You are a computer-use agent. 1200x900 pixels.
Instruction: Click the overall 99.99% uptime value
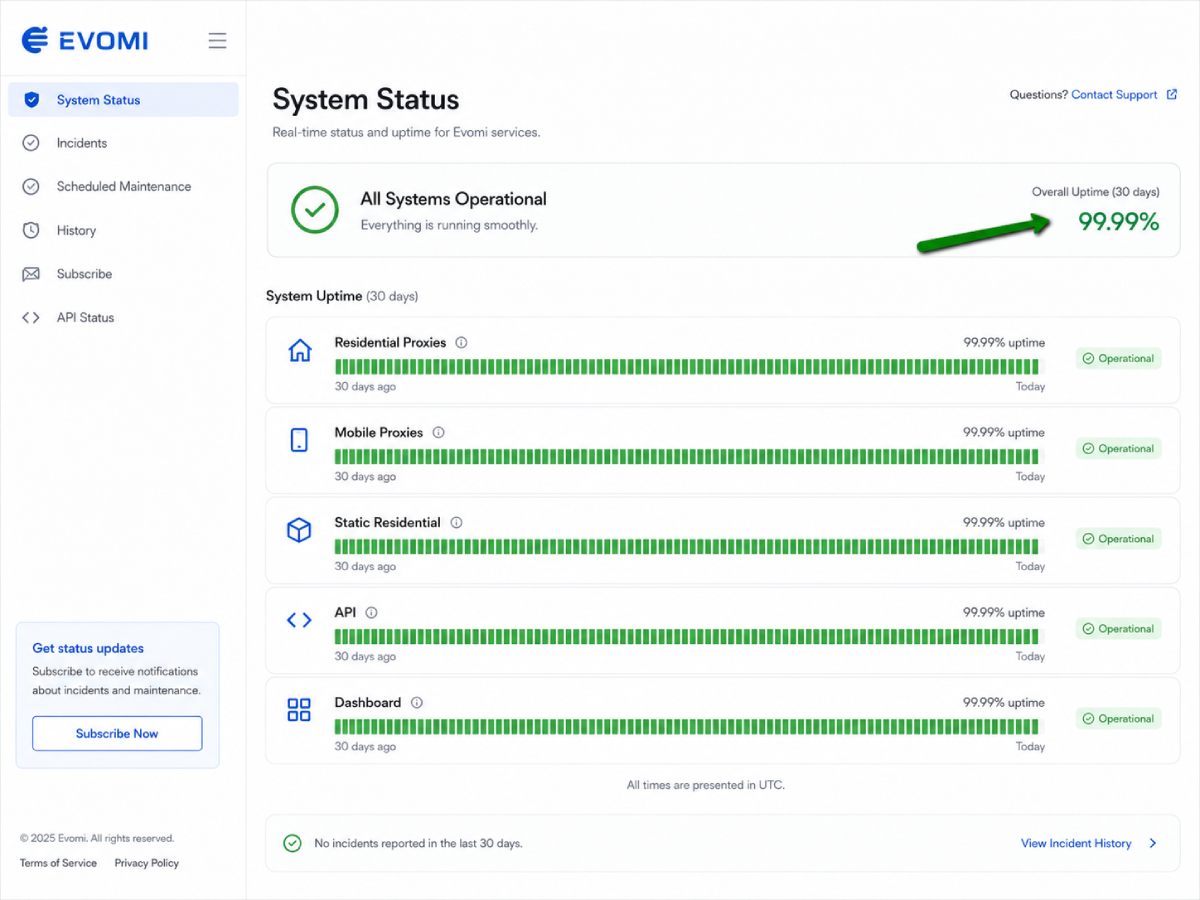pyautogui.click(x=1118, y=222)
